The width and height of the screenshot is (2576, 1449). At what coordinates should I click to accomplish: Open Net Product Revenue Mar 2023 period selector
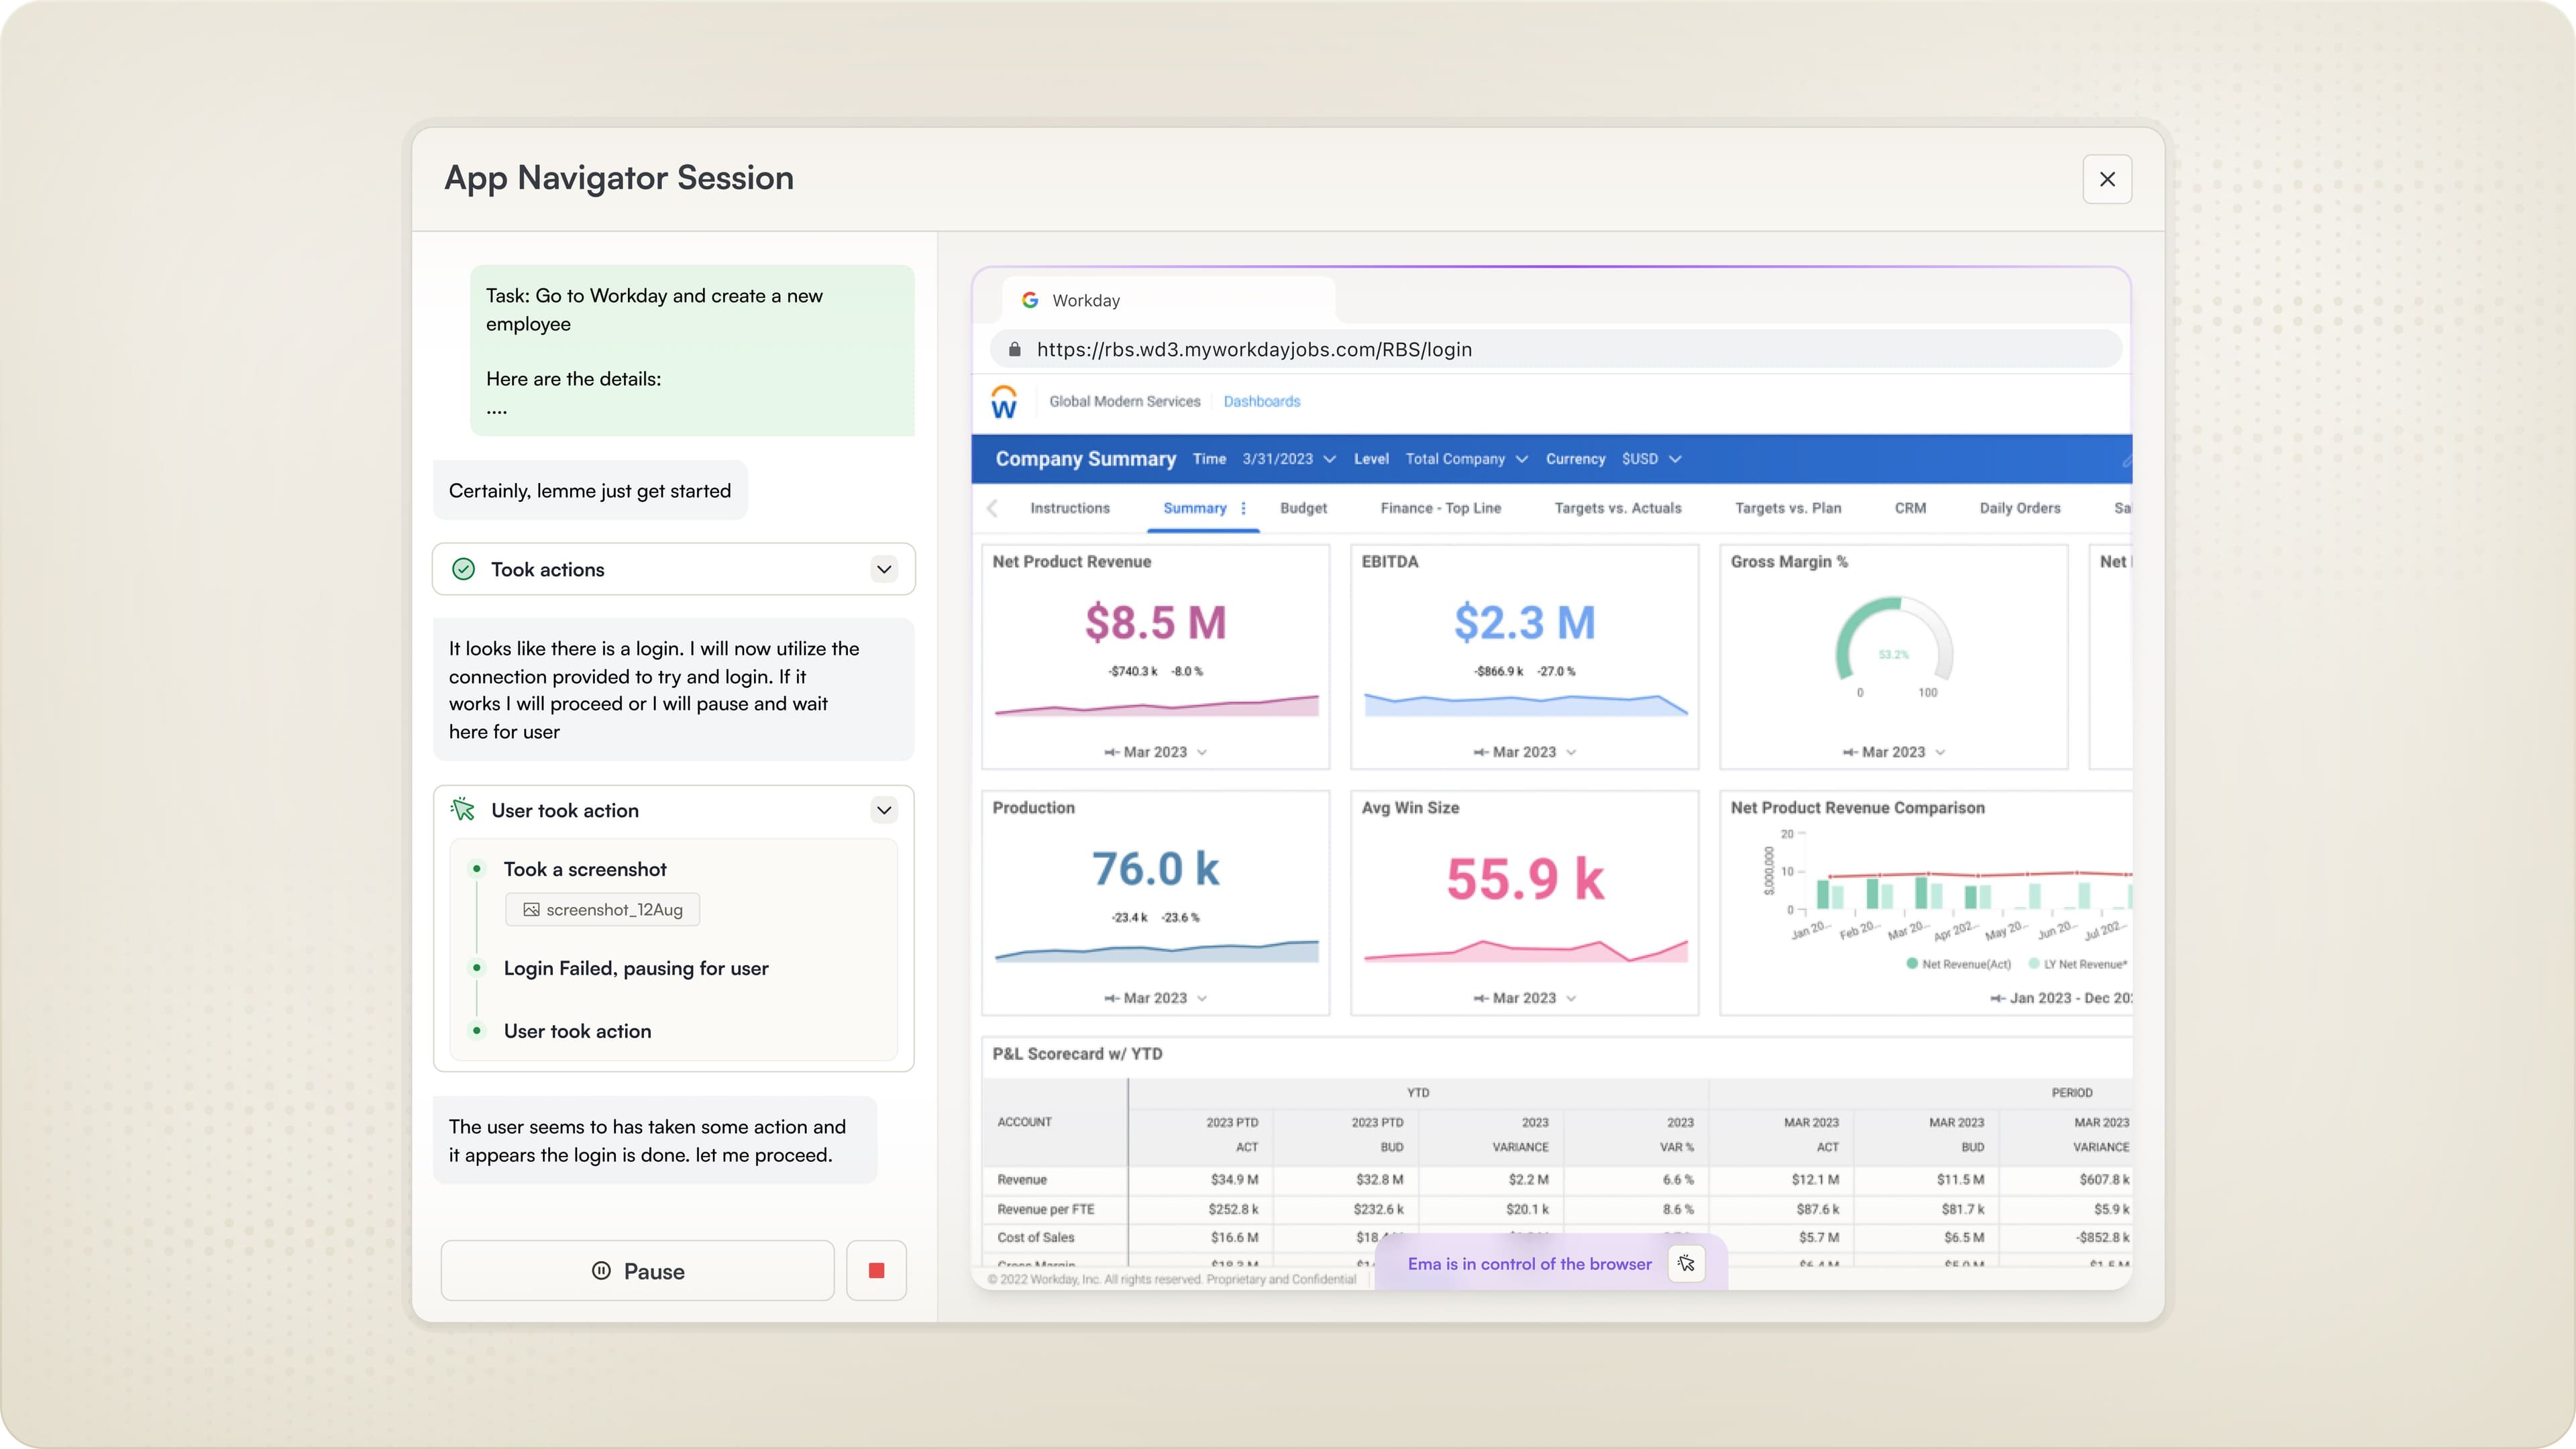pos(1155,752)
